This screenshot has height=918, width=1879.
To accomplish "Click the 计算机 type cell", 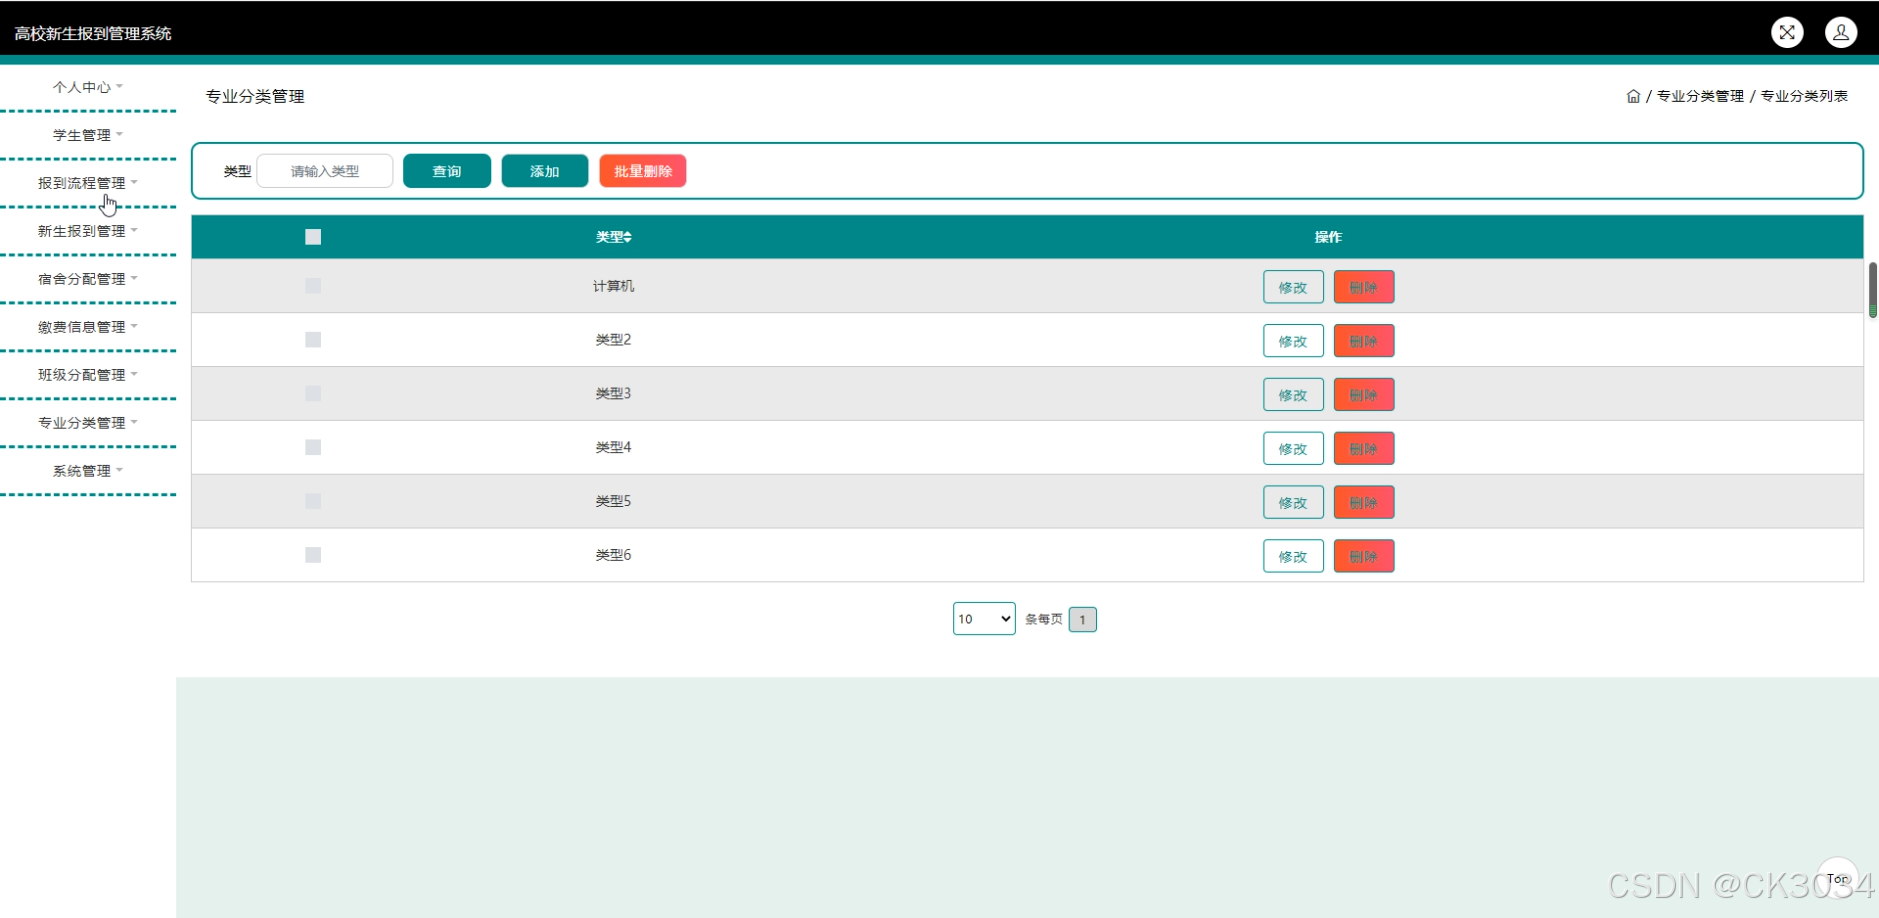I will click(x=613, y=286).
